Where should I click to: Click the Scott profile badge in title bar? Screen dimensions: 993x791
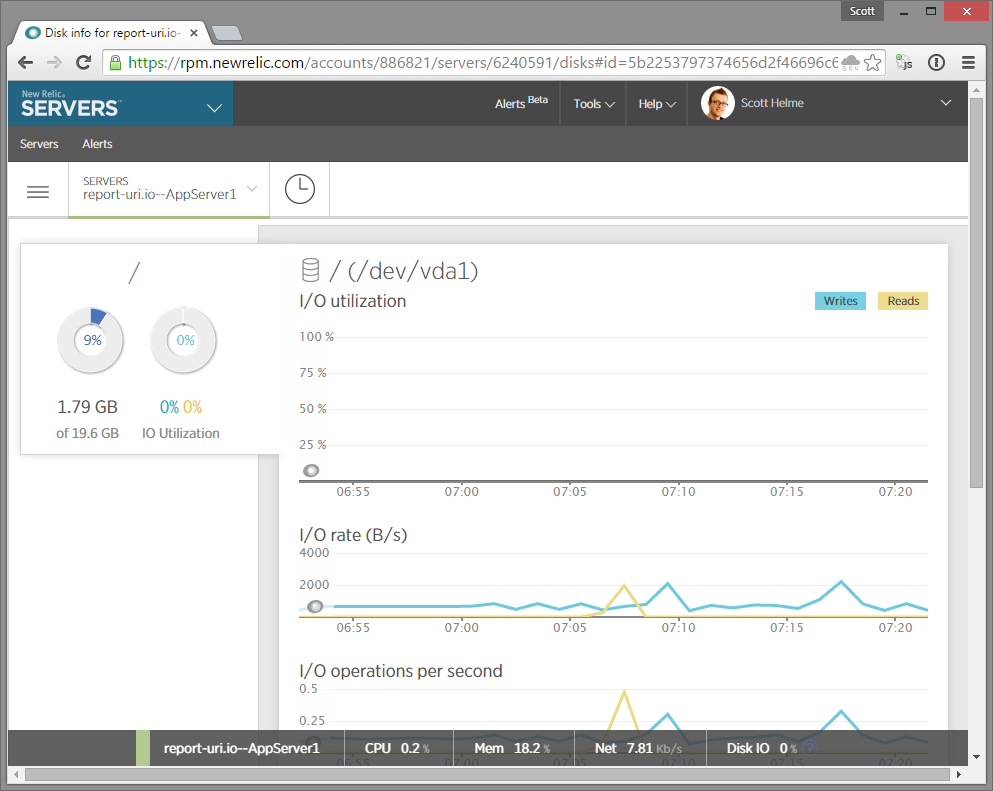pos(862,11)
